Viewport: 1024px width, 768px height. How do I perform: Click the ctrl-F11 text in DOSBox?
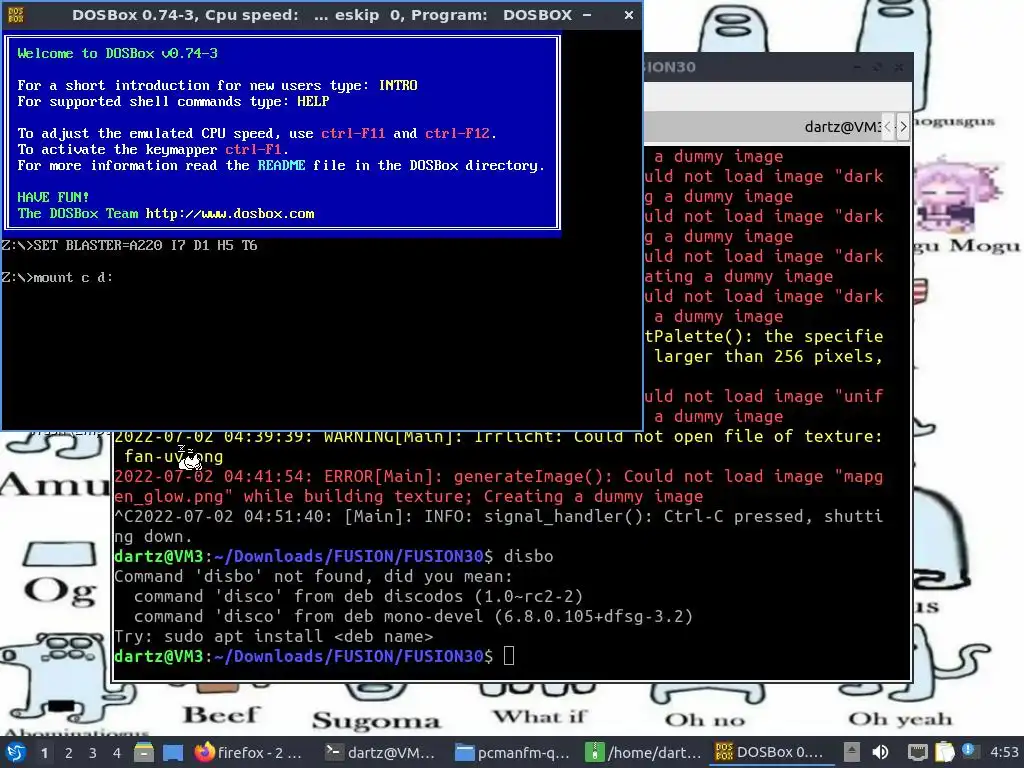[x=353, y=133]
